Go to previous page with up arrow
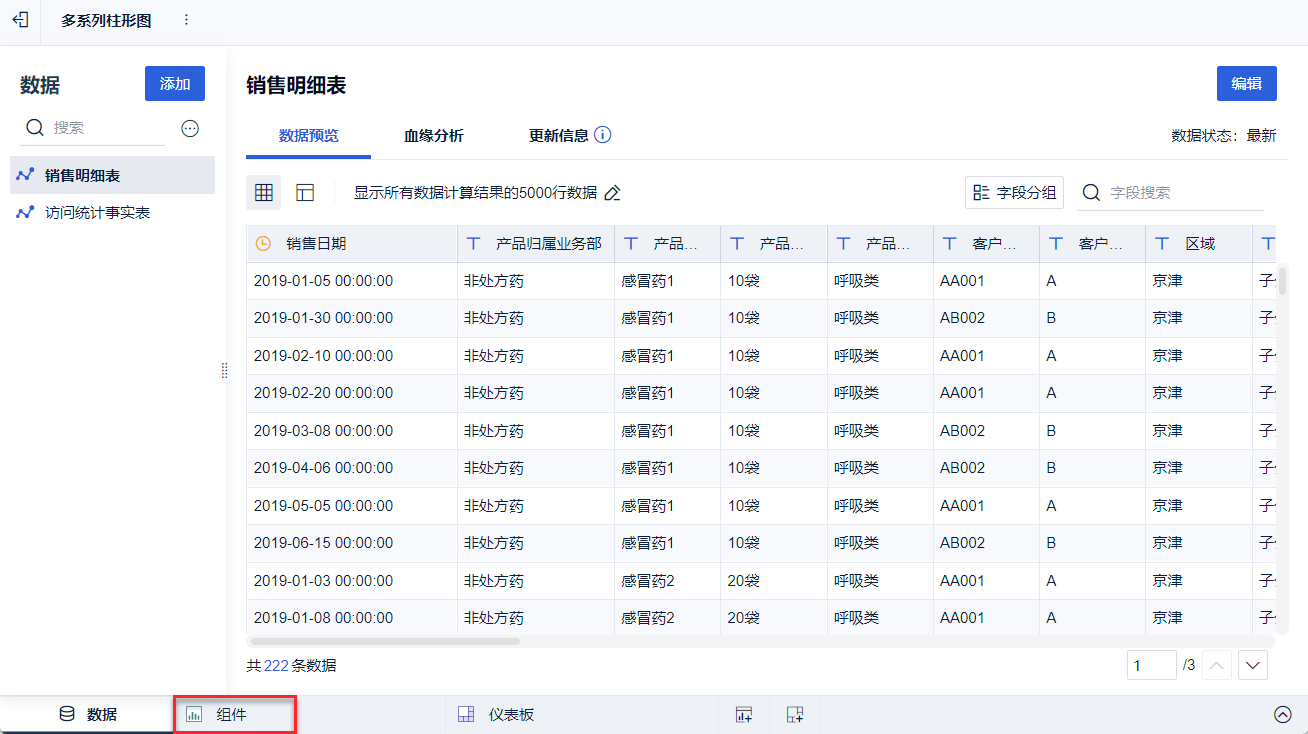 (x=1216, y=665)
